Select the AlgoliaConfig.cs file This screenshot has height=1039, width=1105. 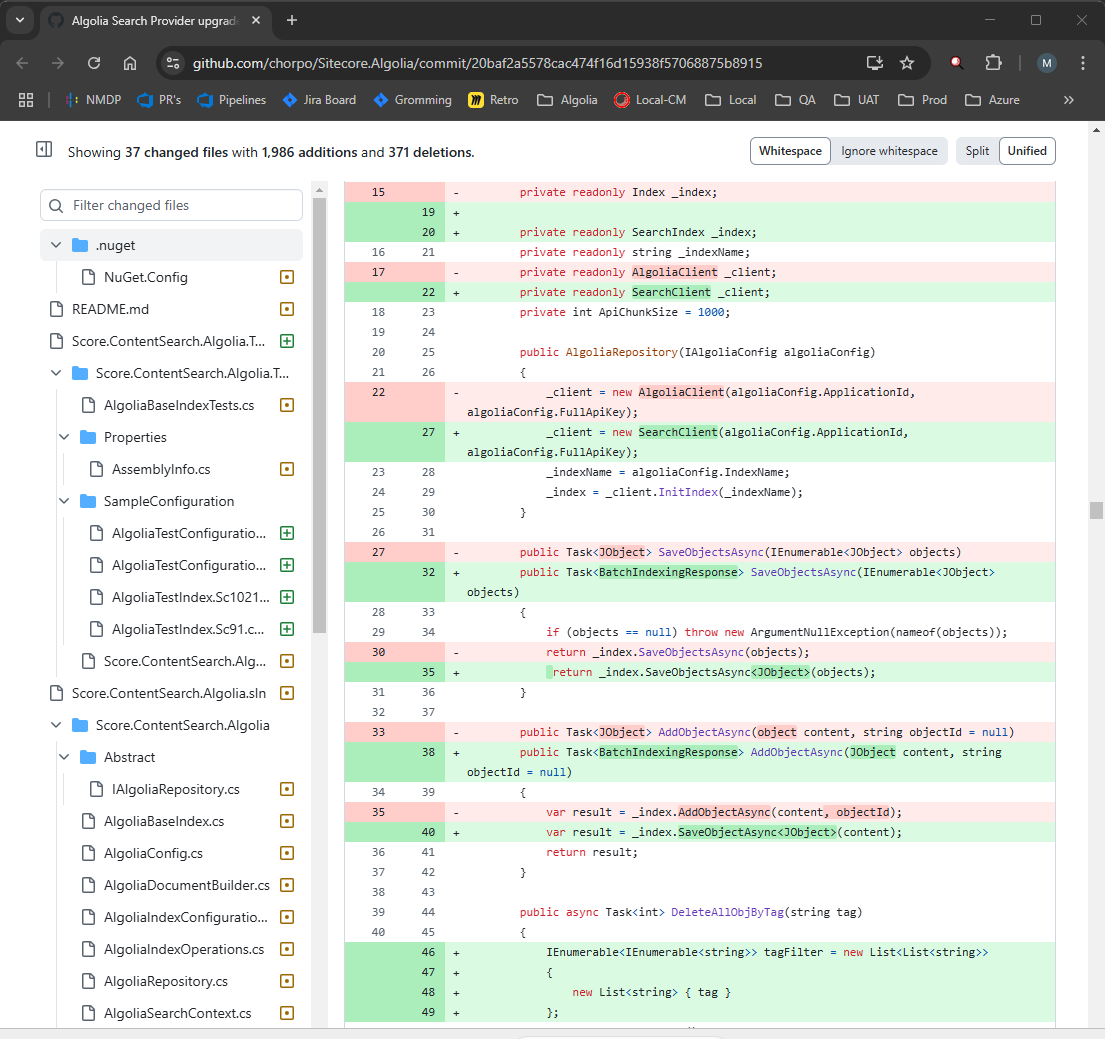pyautogui.click(x=153, y=853)
